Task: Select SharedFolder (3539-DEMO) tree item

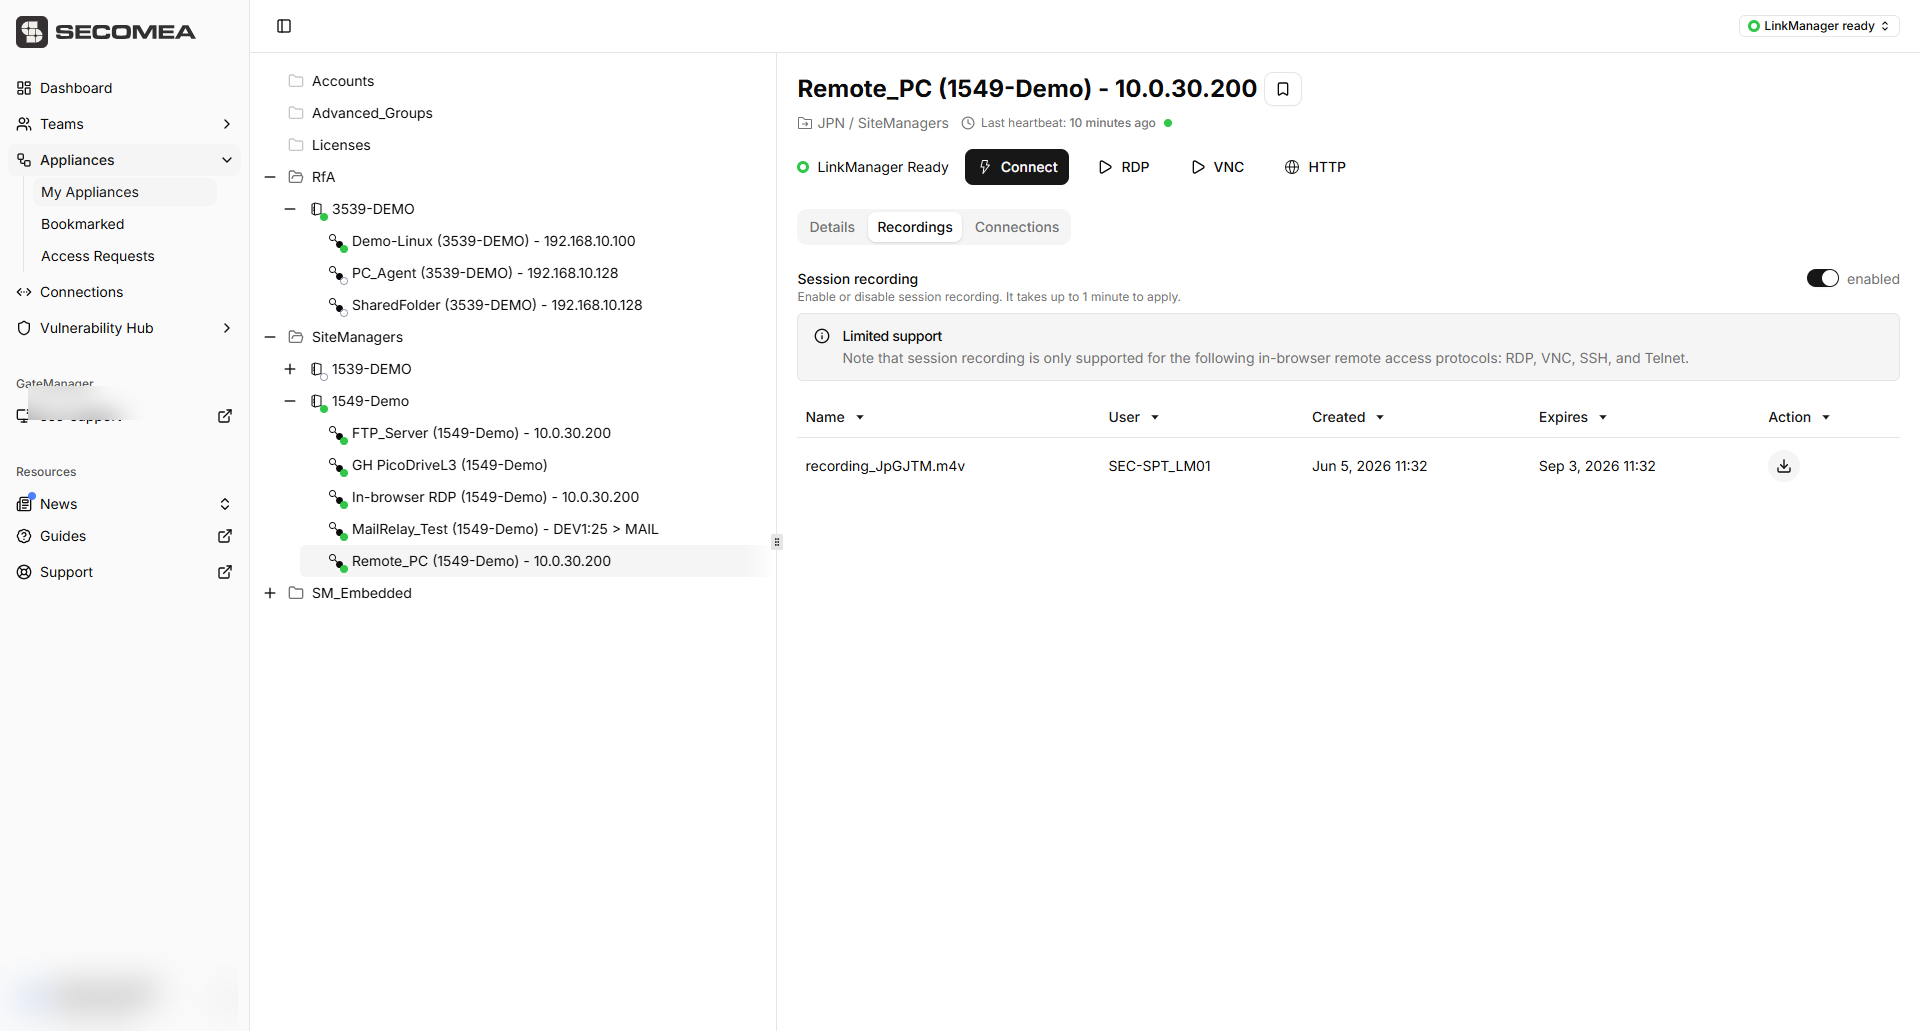Action: [x=497, y=305]
